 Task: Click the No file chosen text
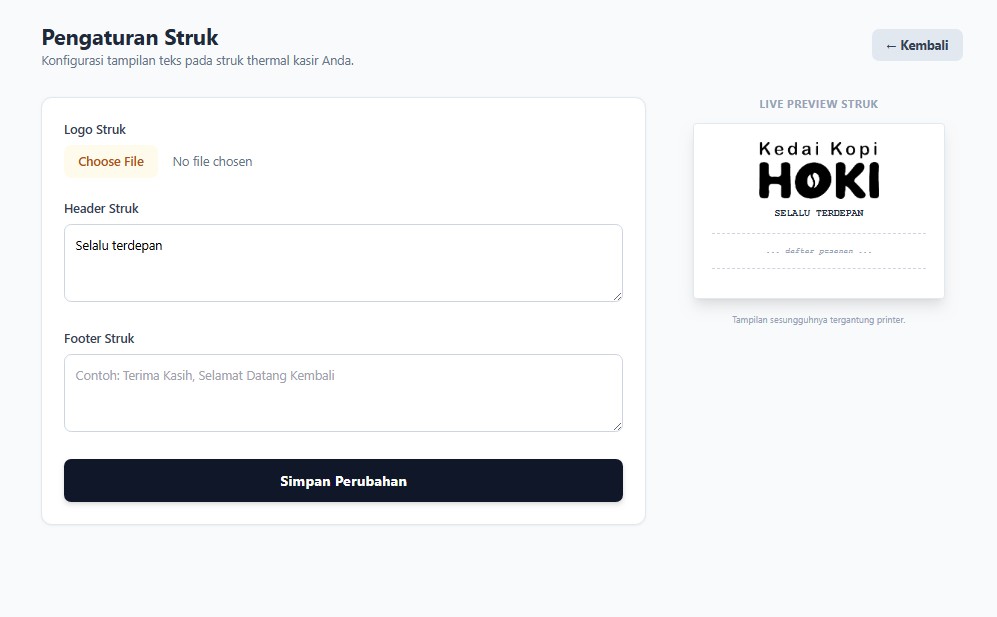coord(212,162)
